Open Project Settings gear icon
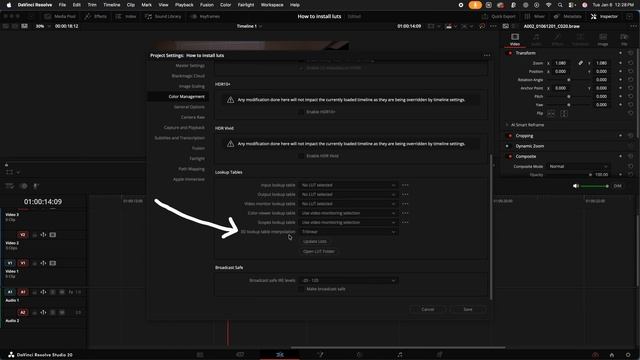 (628, 355)
